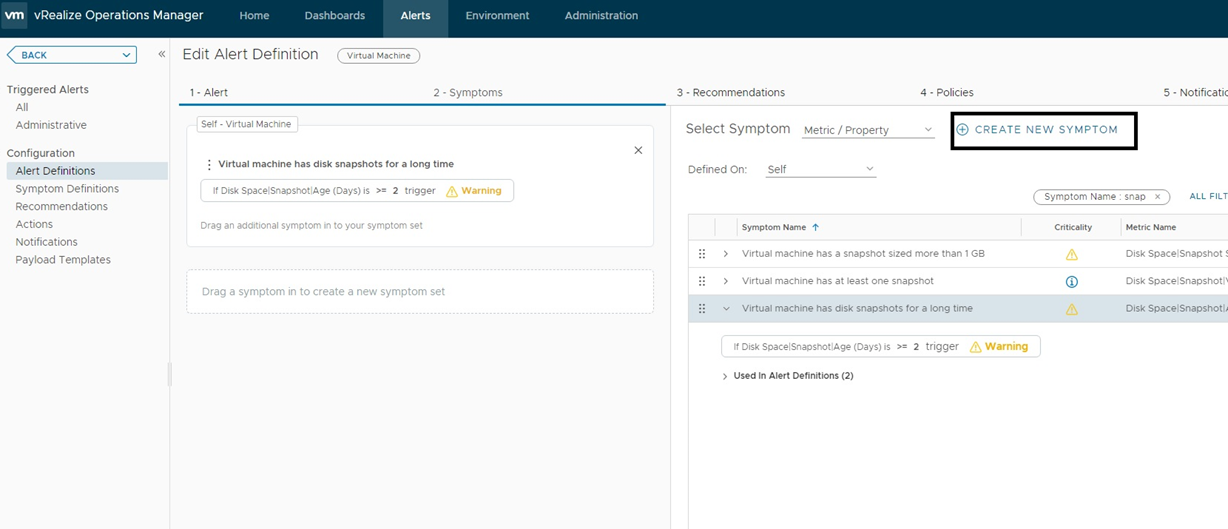1228x529 pixels.
Task: Go to the Administration top menu
Action: point(601,16)
